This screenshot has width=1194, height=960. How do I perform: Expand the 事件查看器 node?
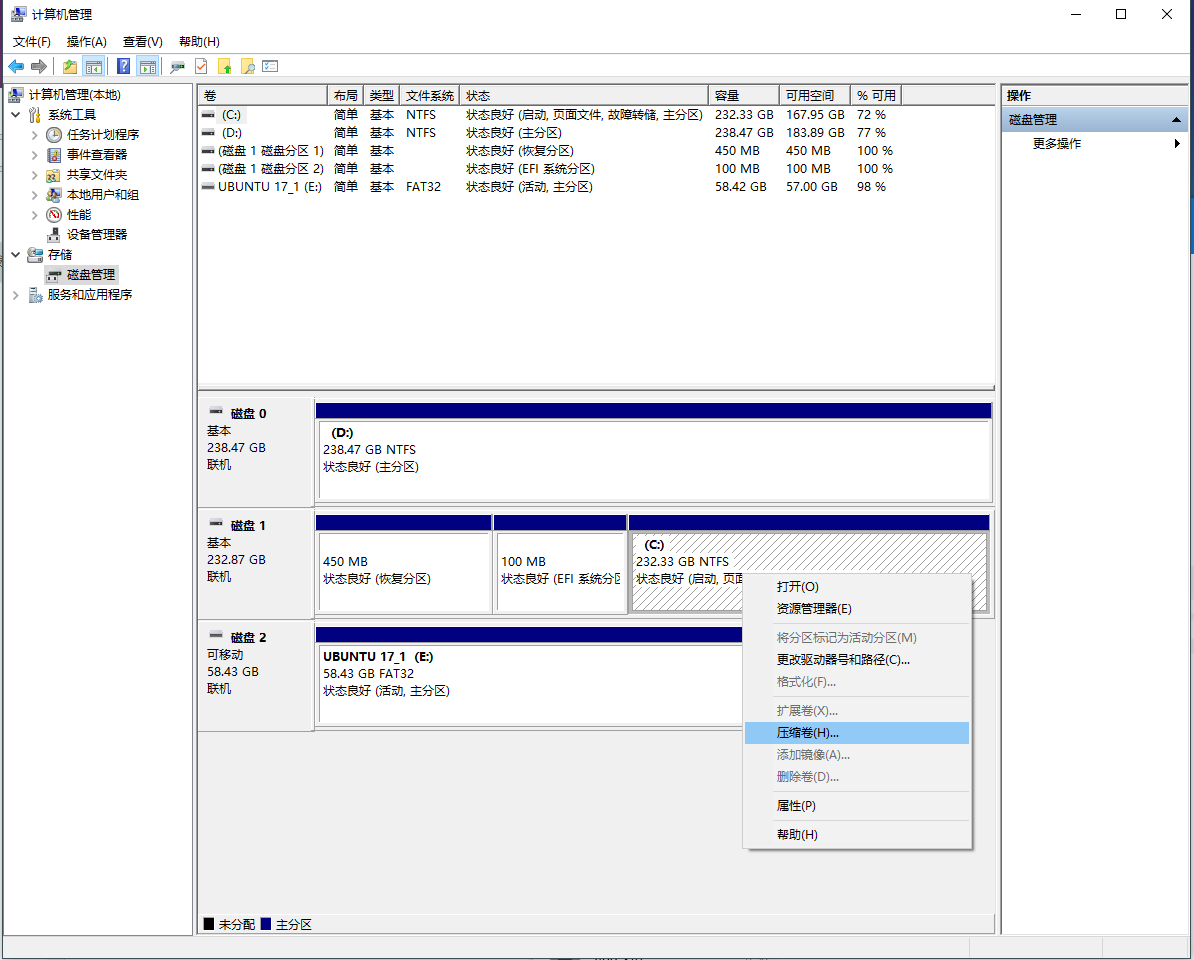click(x=34, y=155)
